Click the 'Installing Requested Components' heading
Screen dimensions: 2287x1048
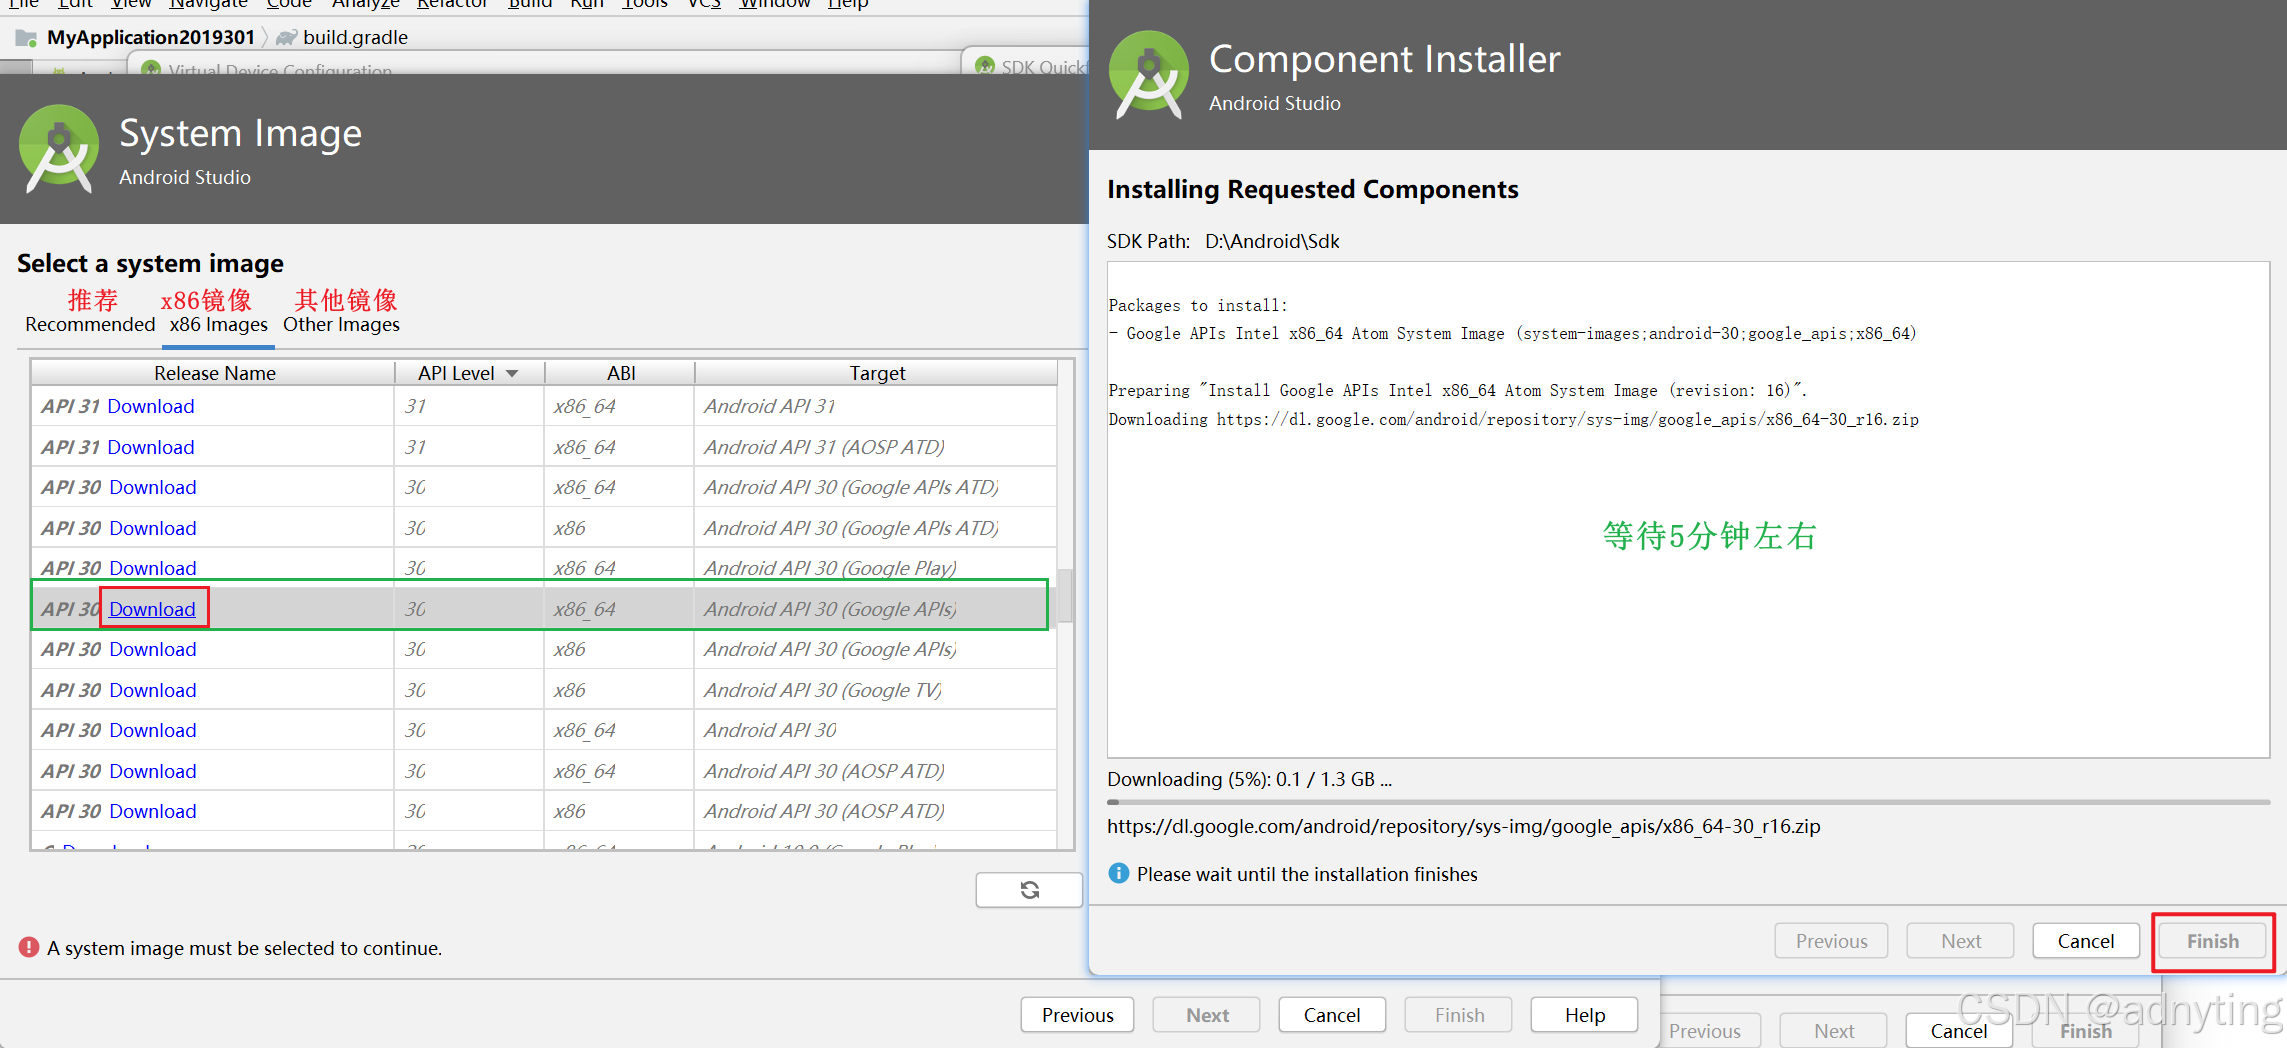coord(1312,189)
